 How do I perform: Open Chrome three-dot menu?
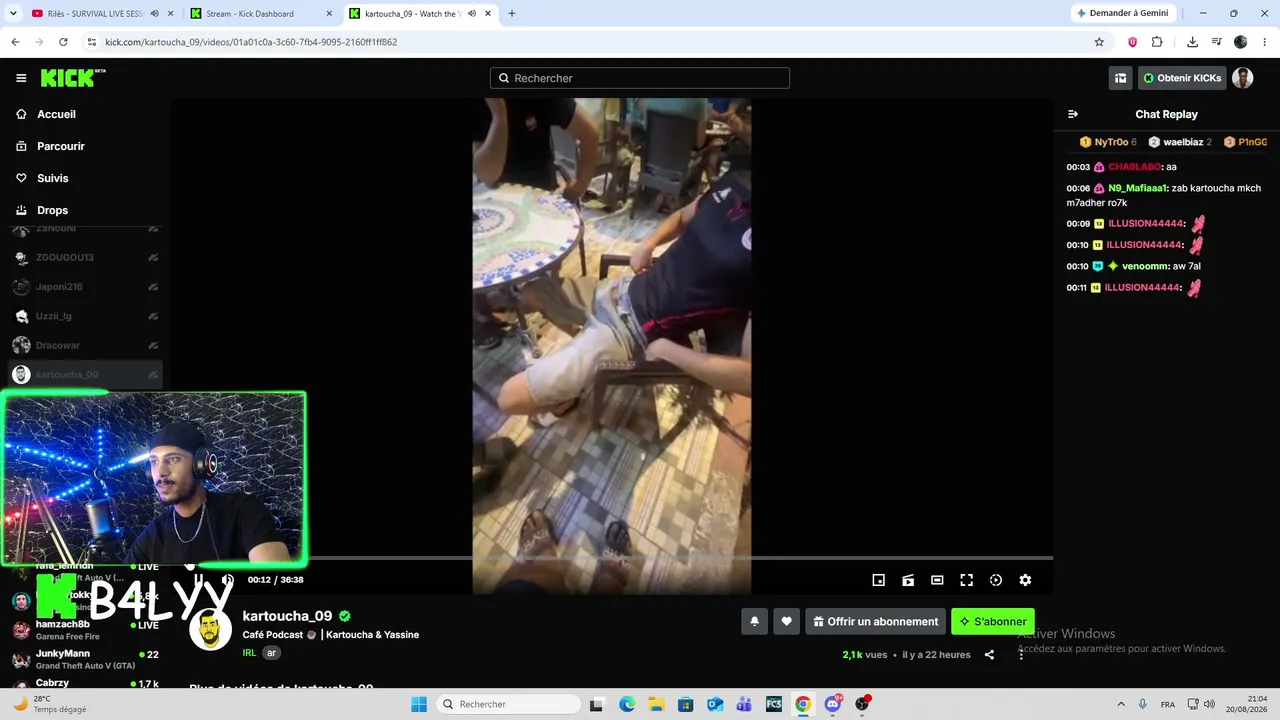click(x=1264, y=42)
